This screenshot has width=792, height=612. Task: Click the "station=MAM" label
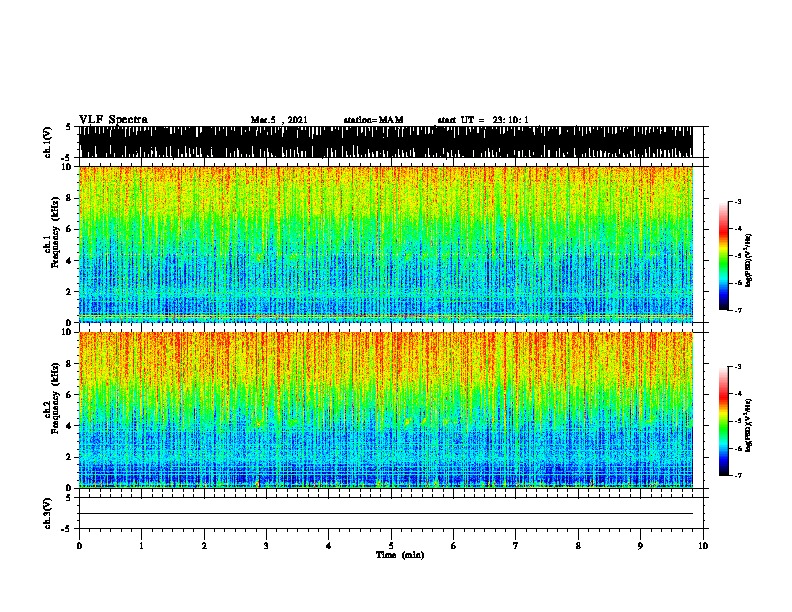click(x=373, y=120)
